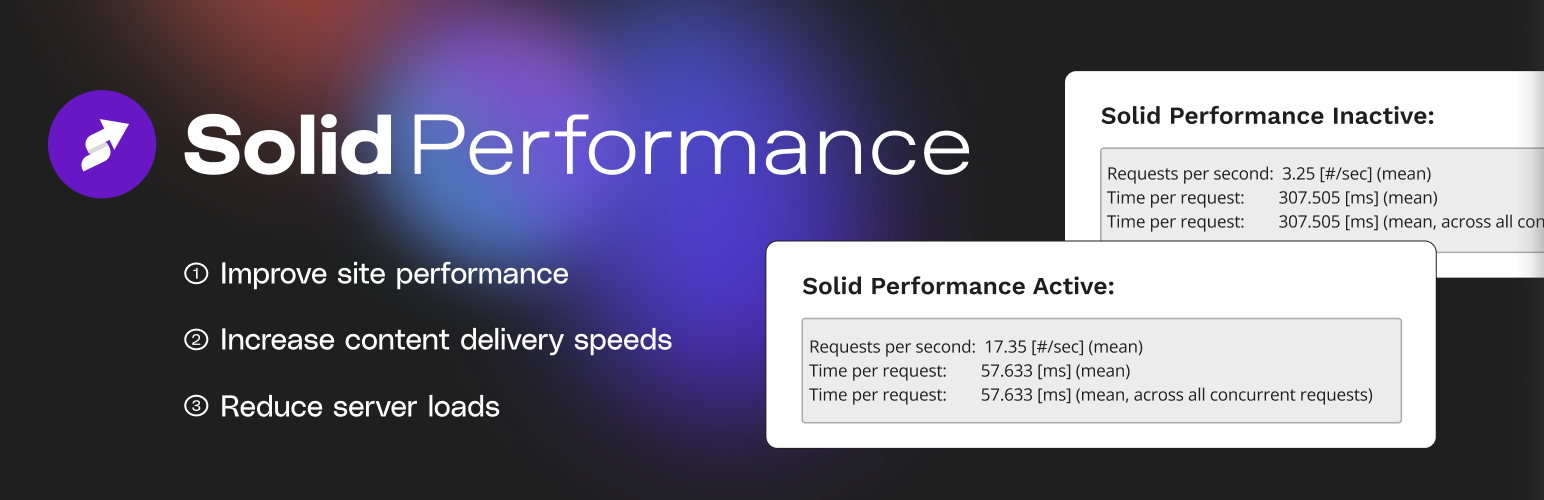Click the bold word "Solid" in the title

[288, 145]
